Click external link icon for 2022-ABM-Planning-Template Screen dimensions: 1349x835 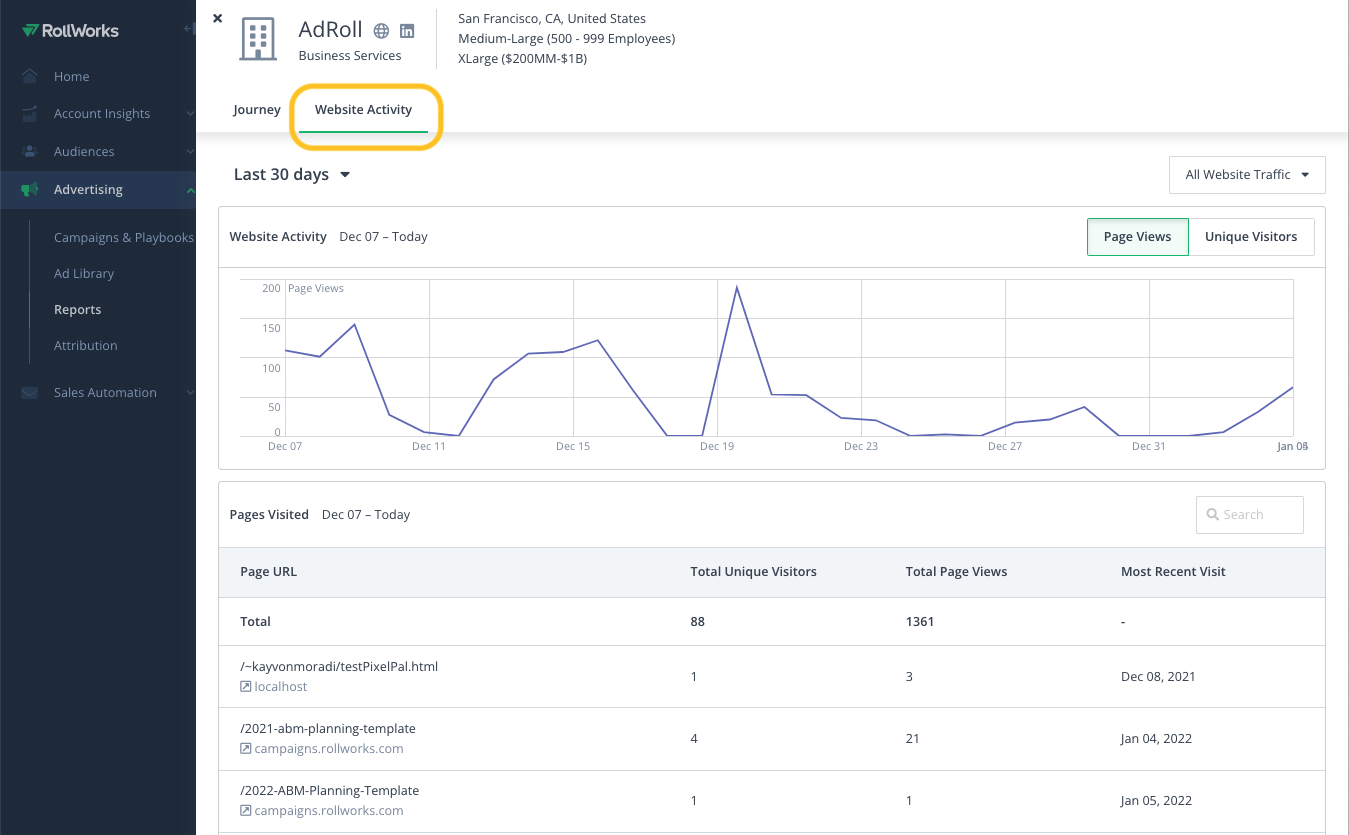(245, 811)
